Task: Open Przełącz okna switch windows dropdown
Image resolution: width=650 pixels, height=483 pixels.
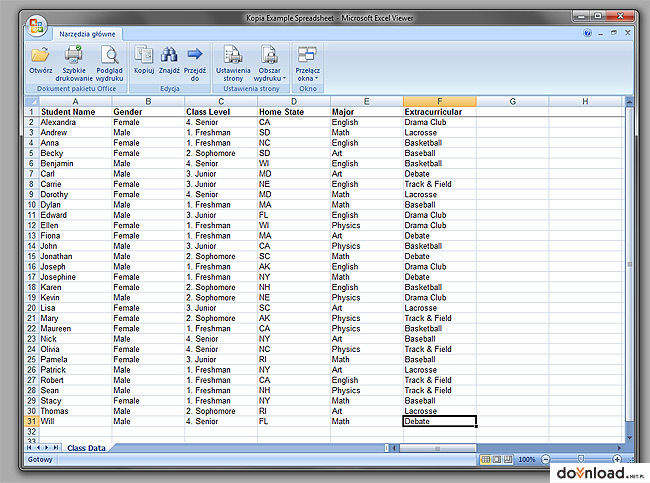Action: (x=308, y=63)
